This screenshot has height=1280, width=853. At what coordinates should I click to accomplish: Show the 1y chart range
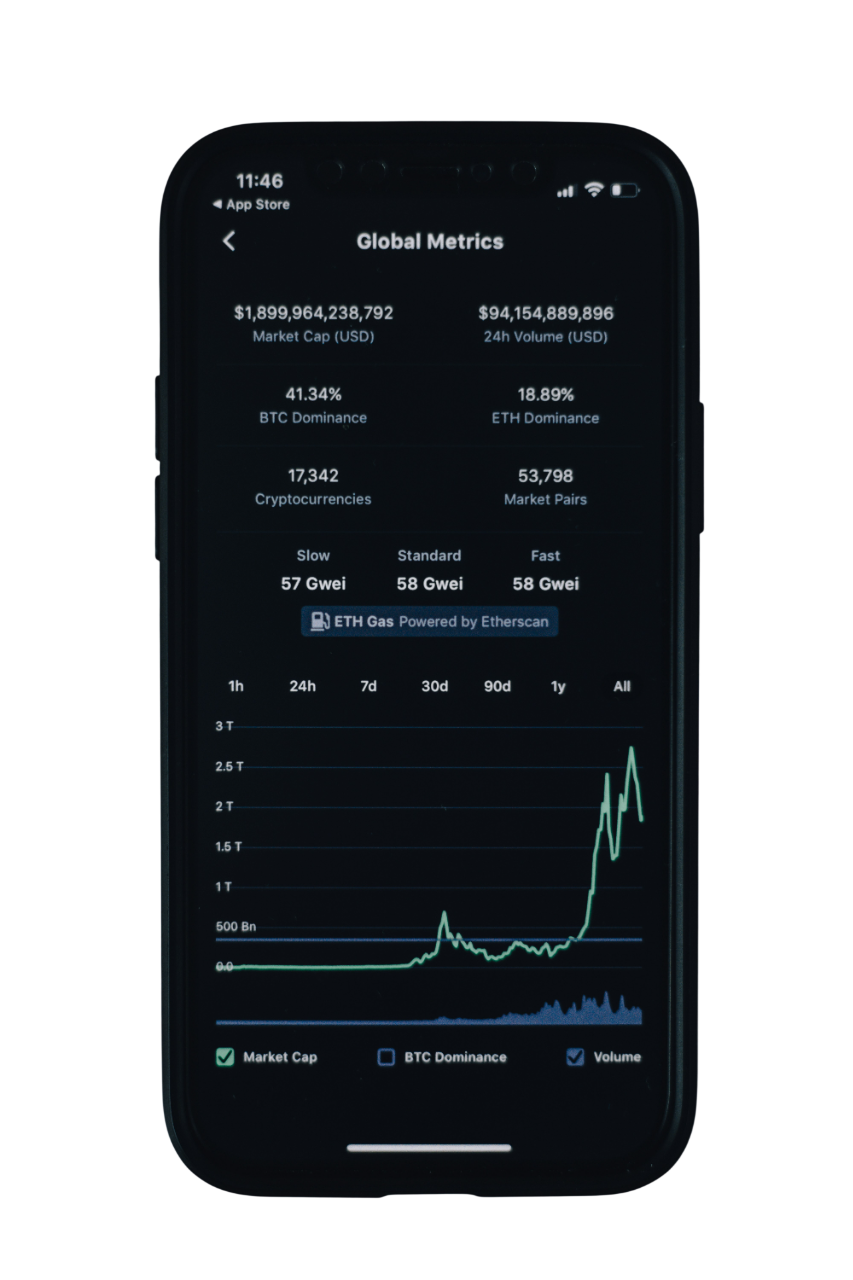click(558, 686)
